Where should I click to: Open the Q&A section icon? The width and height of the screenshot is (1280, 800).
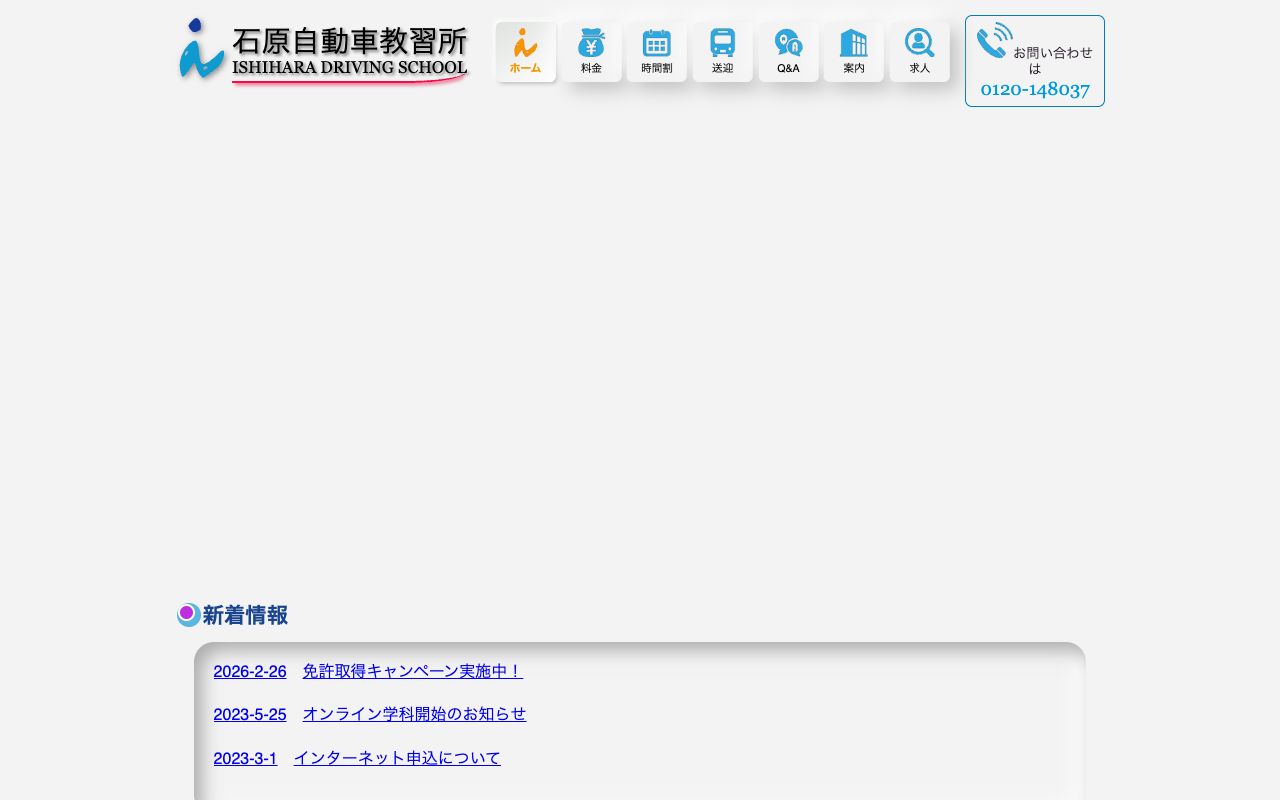coord(788,43)
